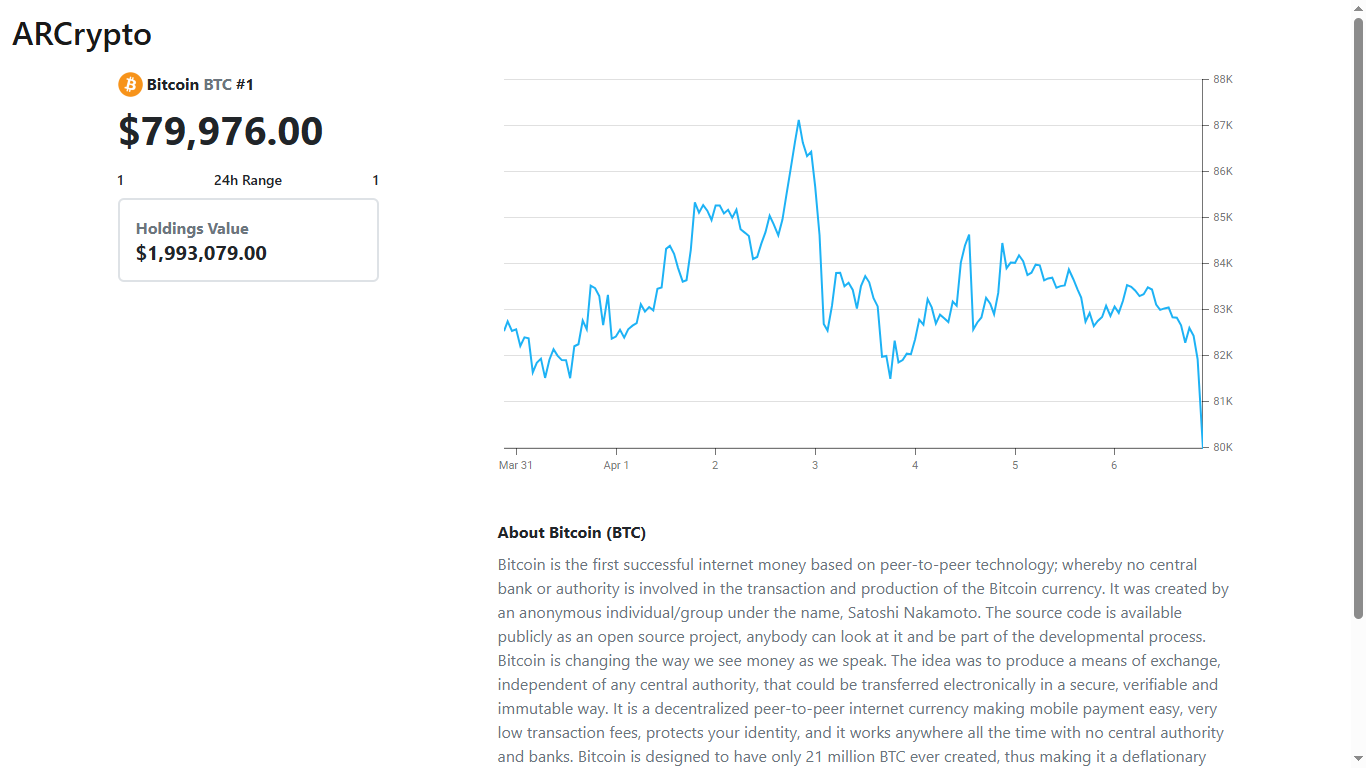The width and height of the screenshot is (1366, 768).
Task: Open the ARCrypto home title
Action: coord(82,34)
